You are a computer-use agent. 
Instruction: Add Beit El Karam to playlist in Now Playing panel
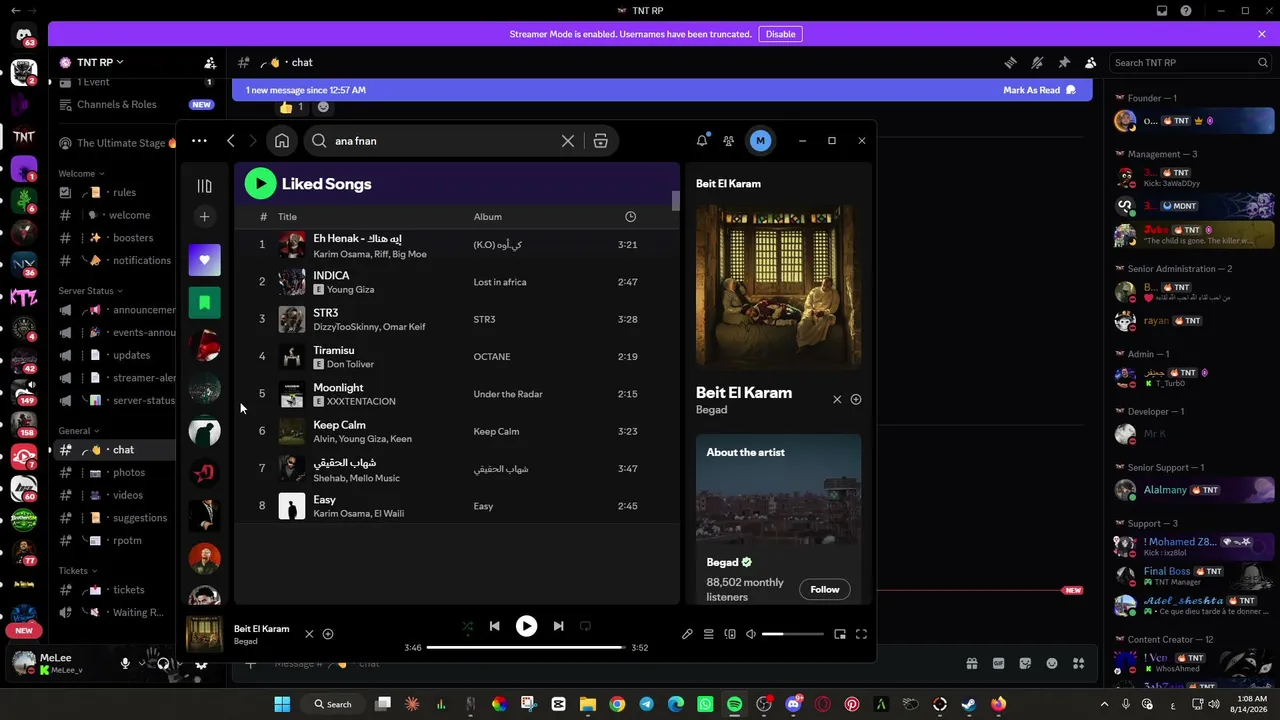(x=856, y=400)
